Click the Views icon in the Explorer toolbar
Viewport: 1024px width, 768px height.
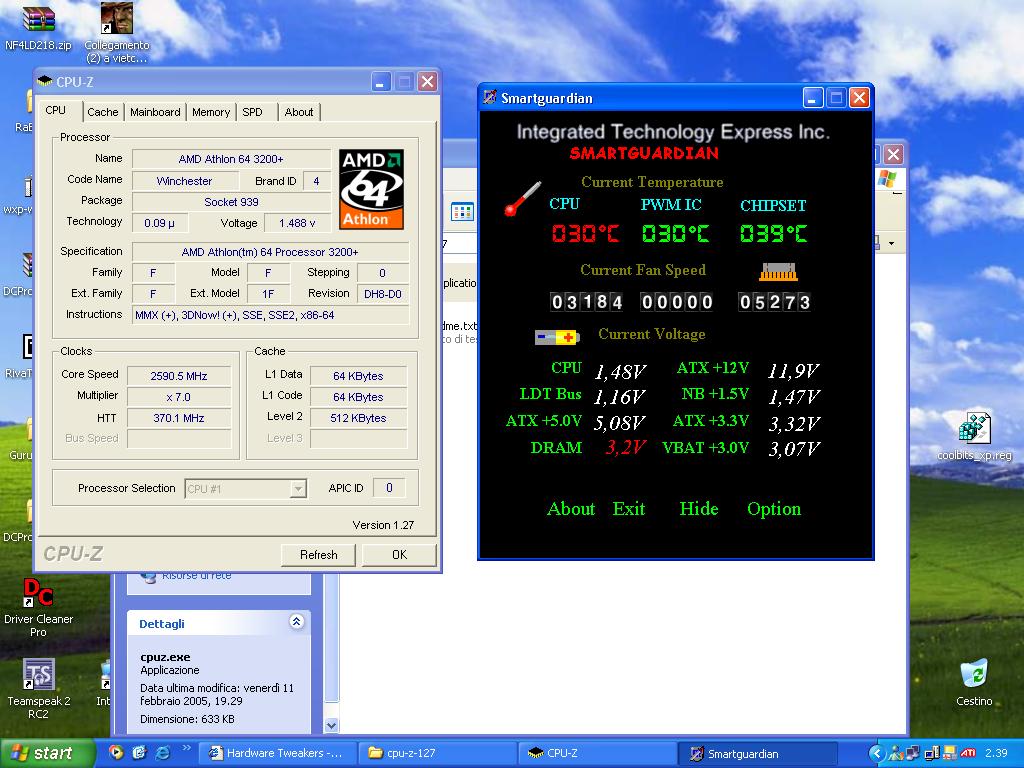tap(462, 212)
